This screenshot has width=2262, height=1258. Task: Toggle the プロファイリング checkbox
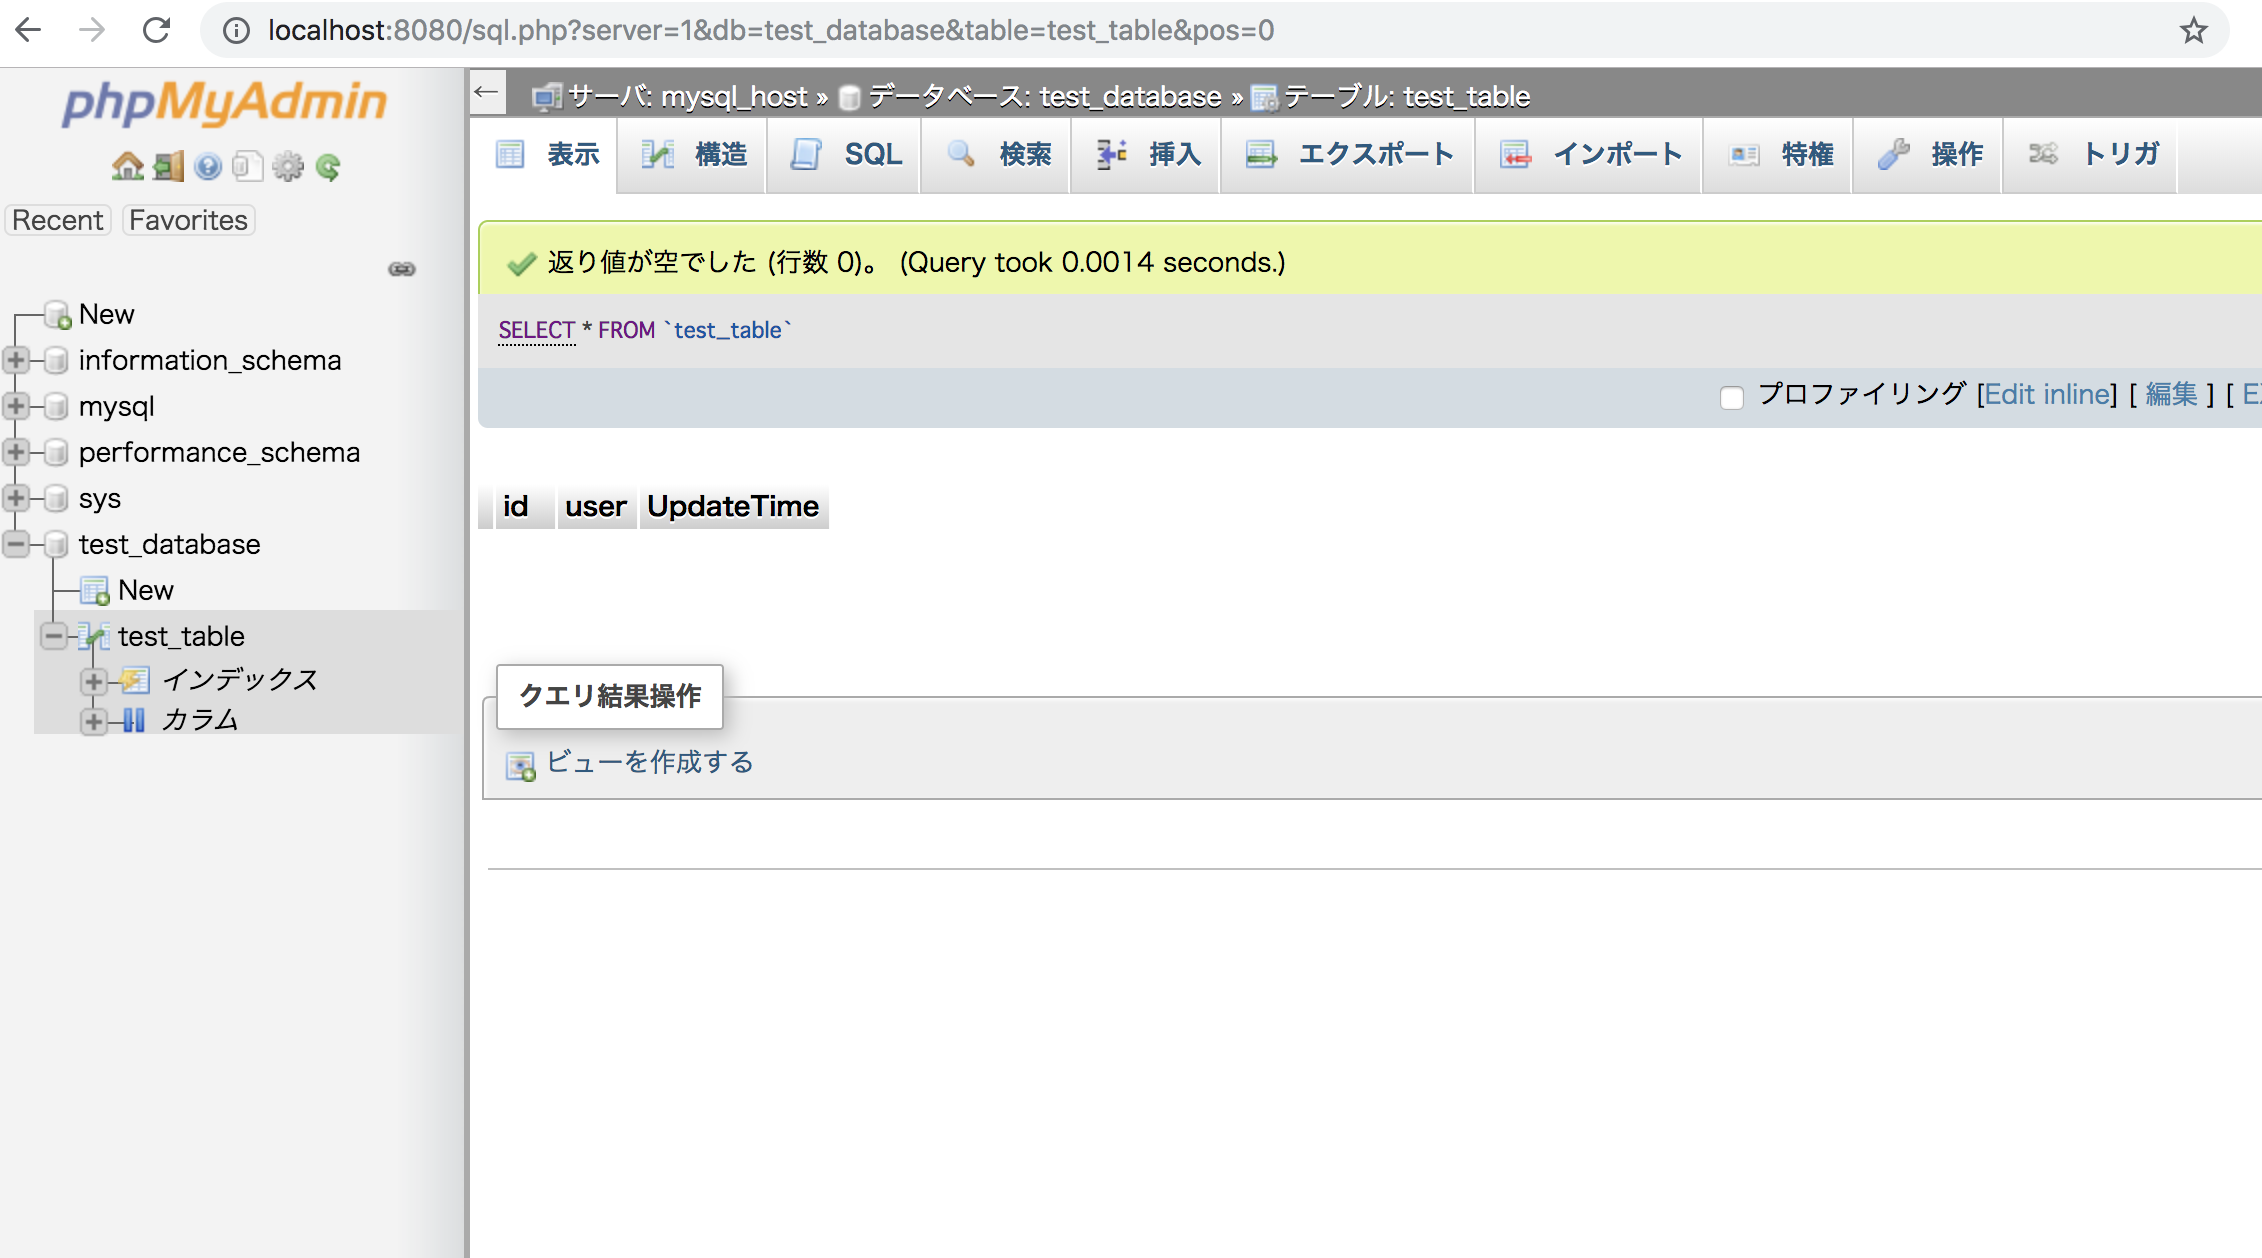[1731, 394]
